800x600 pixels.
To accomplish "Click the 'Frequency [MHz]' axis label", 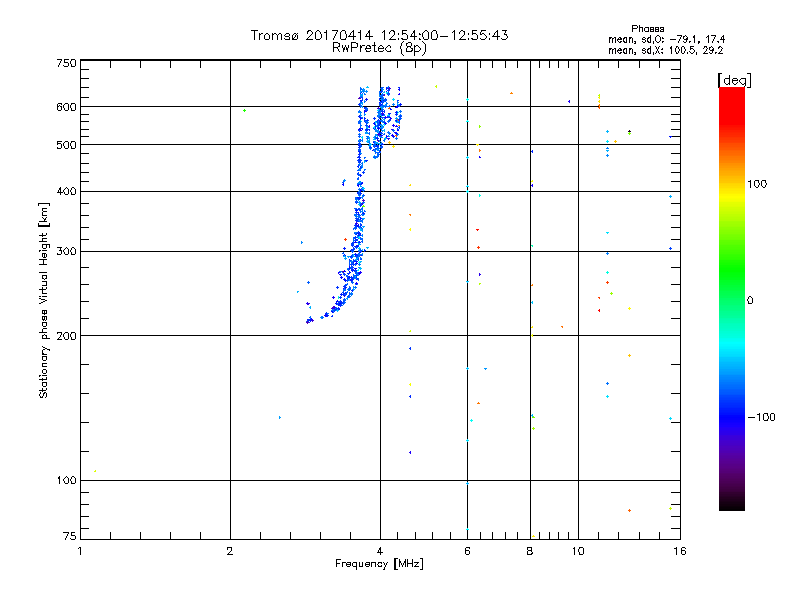I will tap(379, 564).
